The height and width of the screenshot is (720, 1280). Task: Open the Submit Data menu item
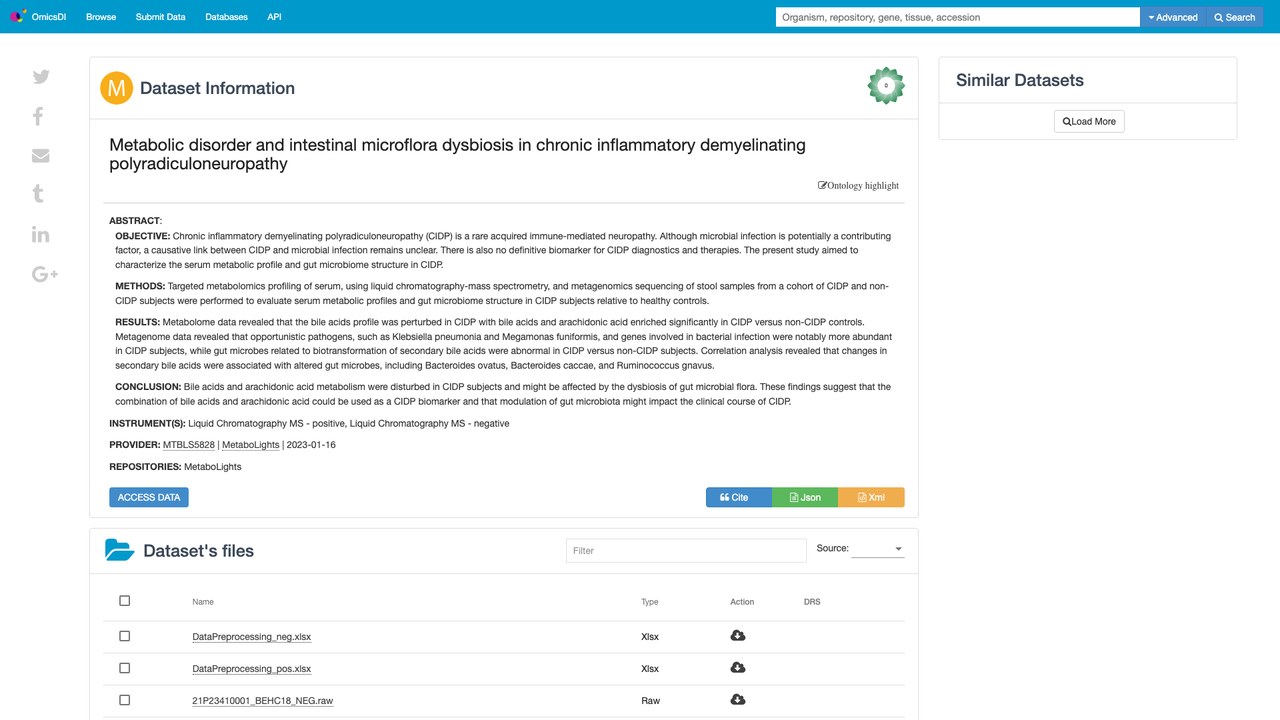click(x=161, y=17)
